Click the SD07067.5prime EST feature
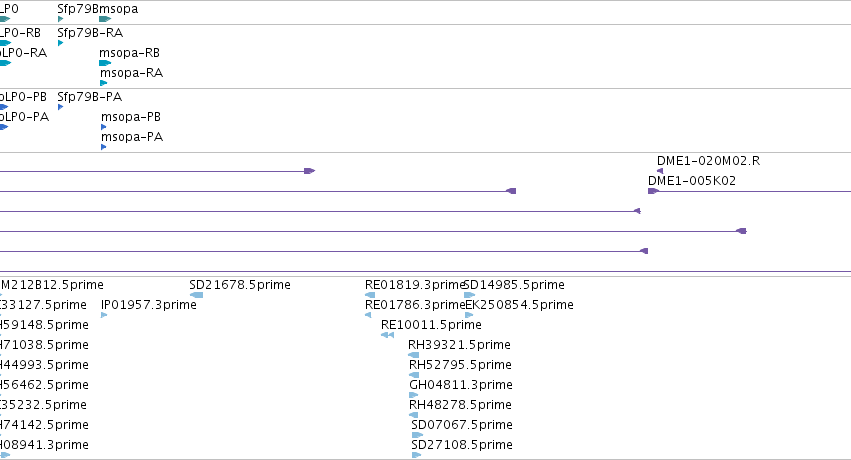This screenshot has width=851, height=460. (417, 435)
